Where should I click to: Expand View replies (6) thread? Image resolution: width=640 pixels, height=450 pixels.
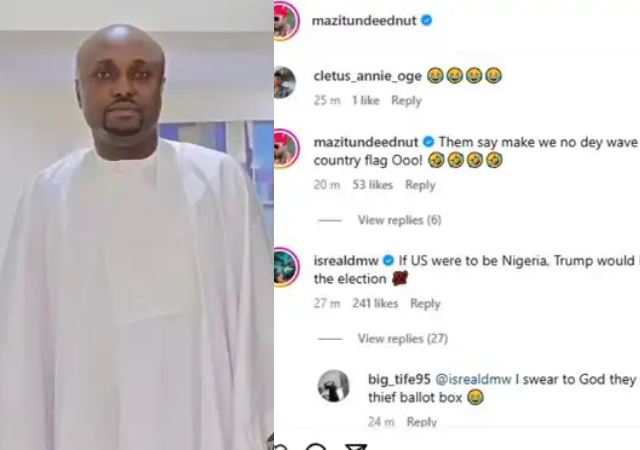pos(399,220)
